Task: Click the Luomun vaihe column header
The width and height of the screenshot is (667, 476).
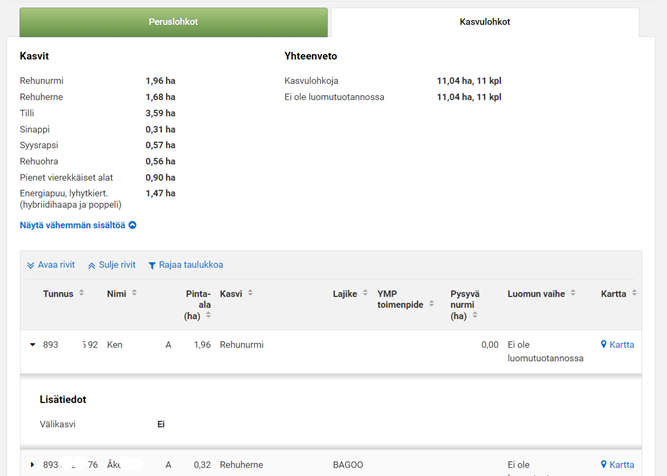Action: [536, 294]
